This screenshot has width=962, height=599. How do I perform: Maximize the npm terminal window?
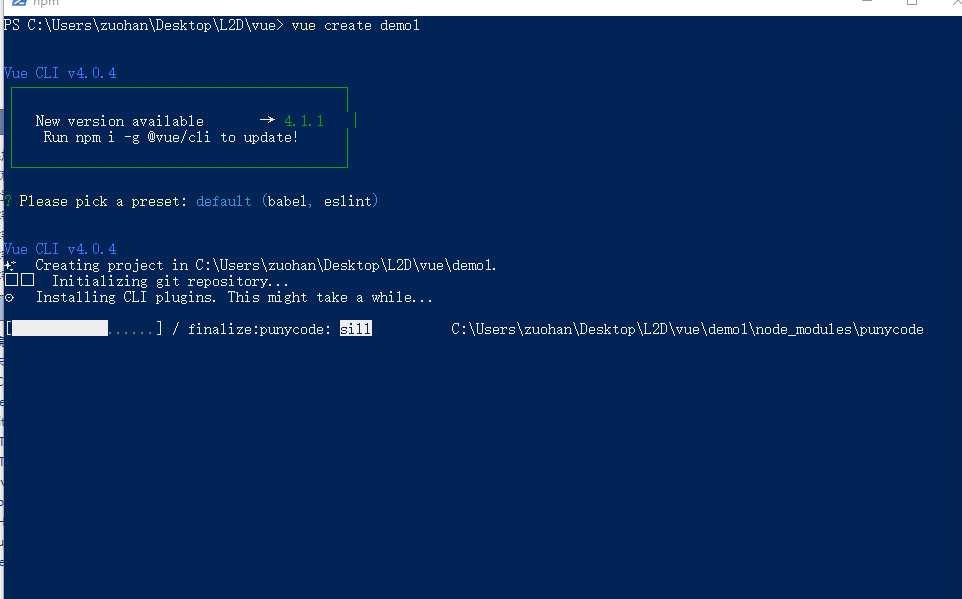point(912,2)
